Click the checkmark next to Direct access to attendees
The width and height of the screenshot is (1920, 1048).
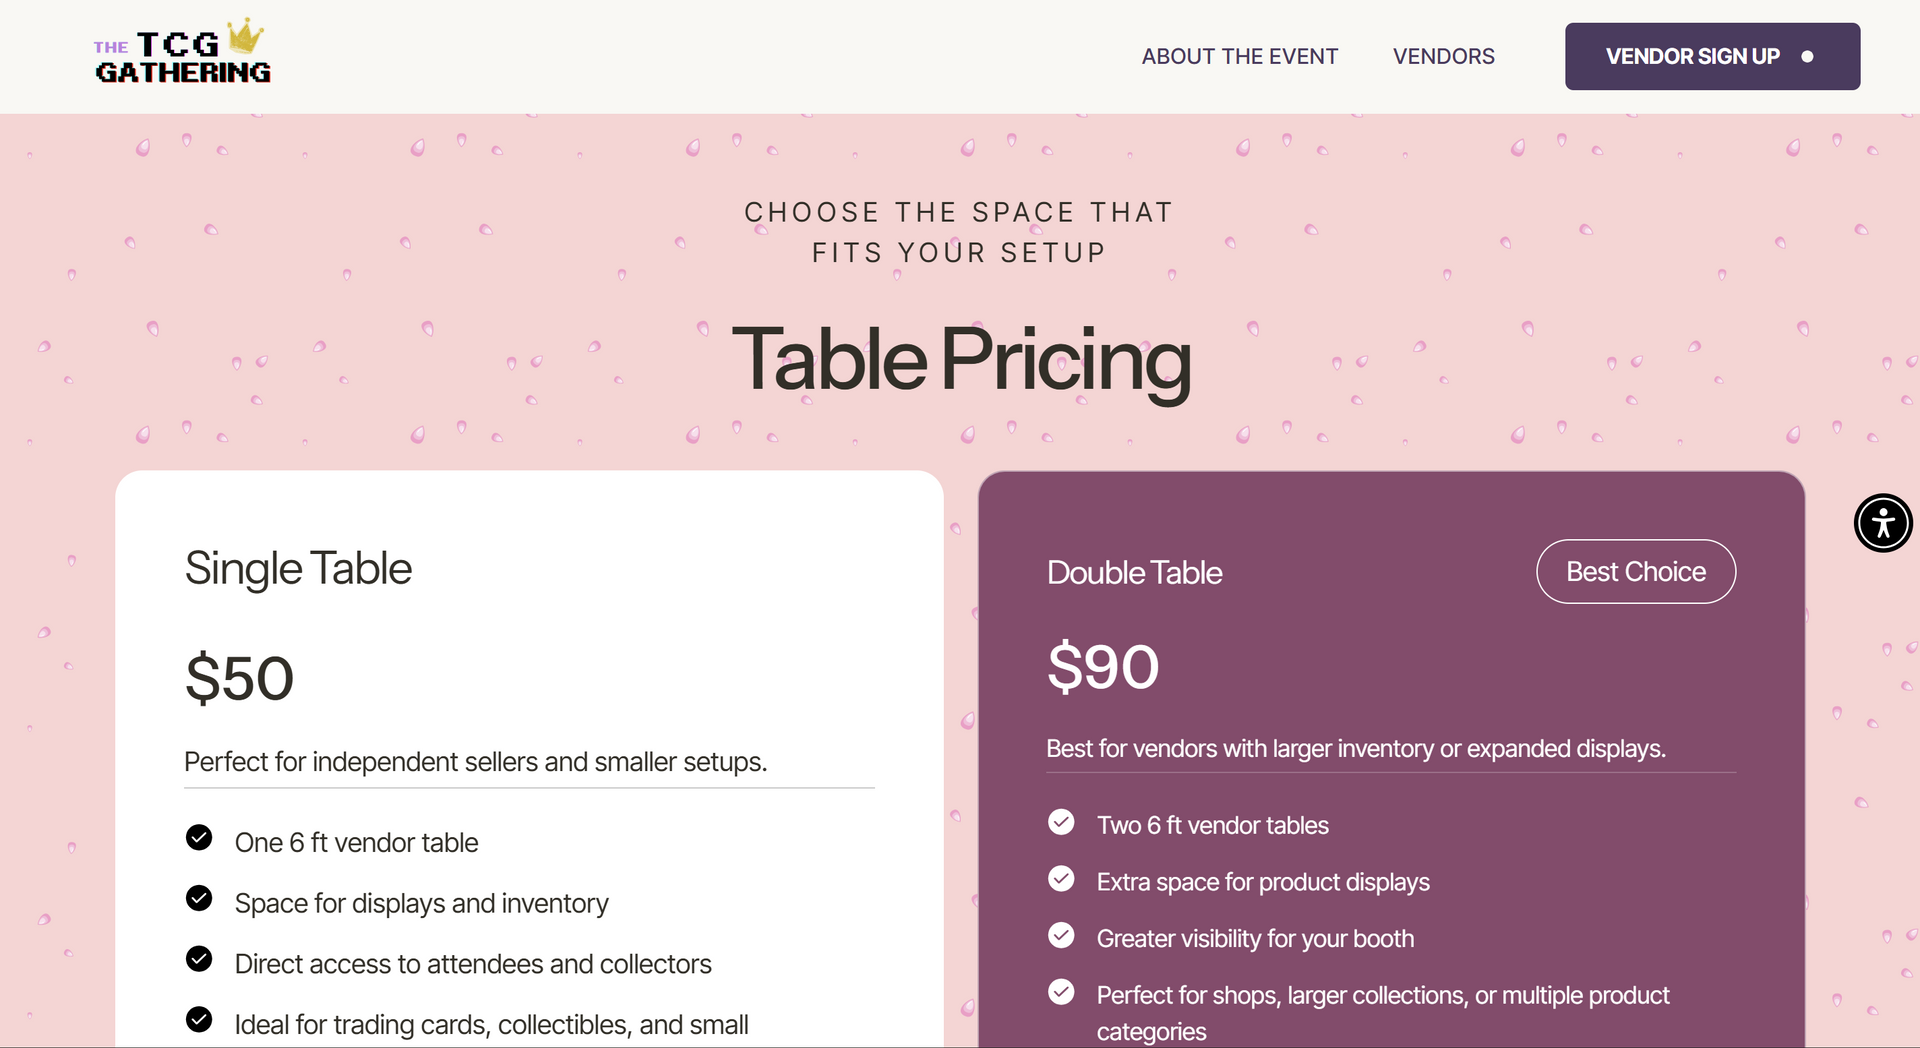pyautogui.click(x=199, y=960)
